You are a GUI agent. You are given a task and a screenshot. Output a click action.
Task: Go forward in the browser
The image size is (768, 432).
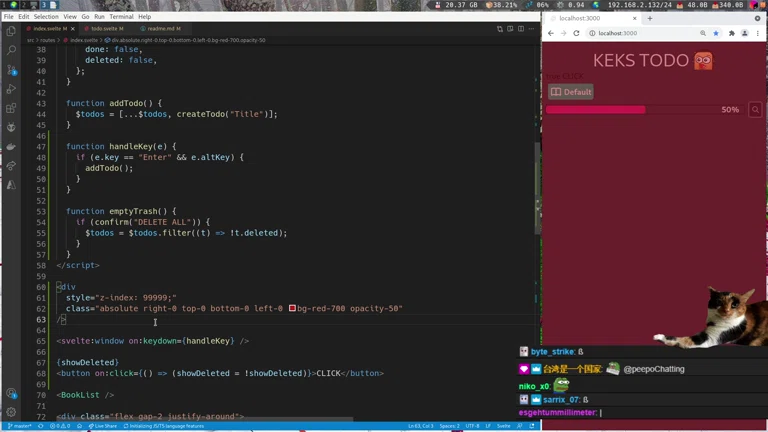pos(563,33)
